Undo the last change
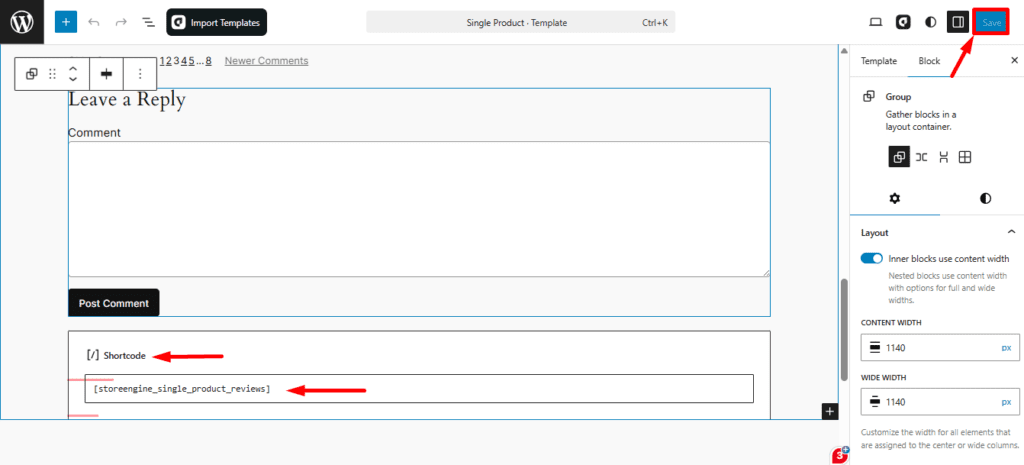 pos(94,22)
